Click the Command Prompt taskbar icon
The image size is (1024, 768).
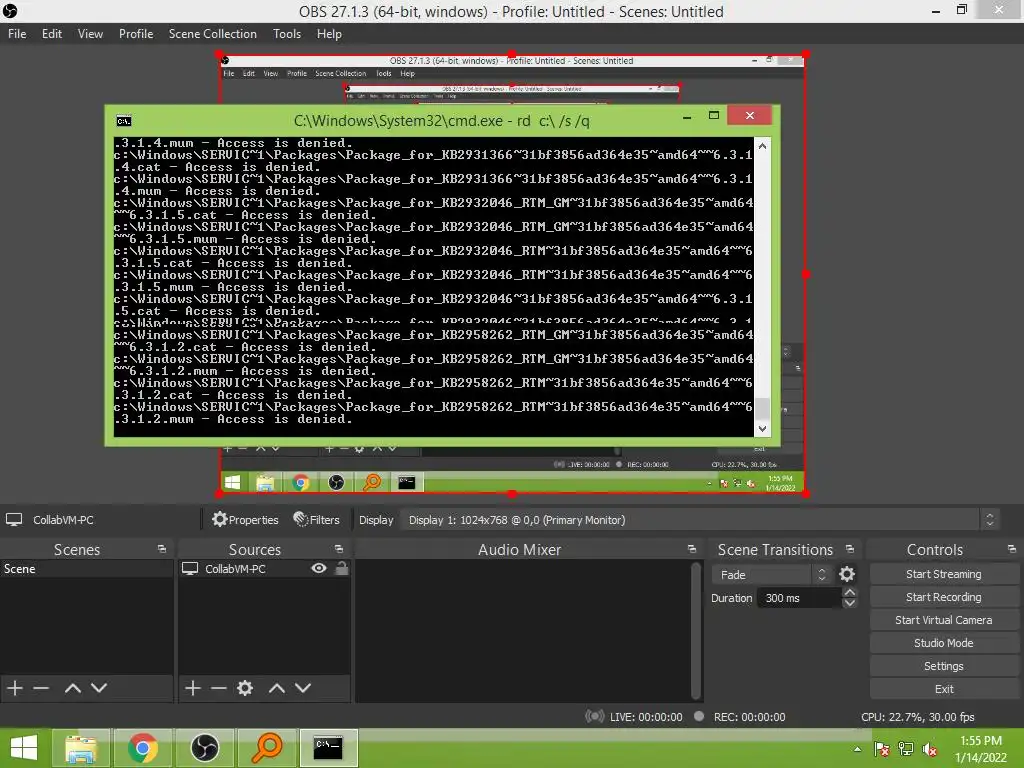click(328, 748)
